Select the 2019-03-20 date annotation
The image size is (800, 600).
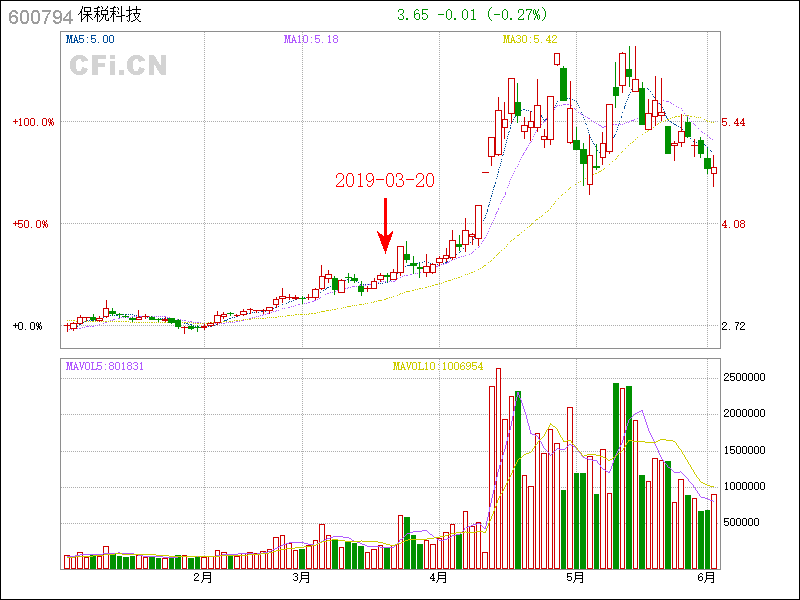(385, 180)
